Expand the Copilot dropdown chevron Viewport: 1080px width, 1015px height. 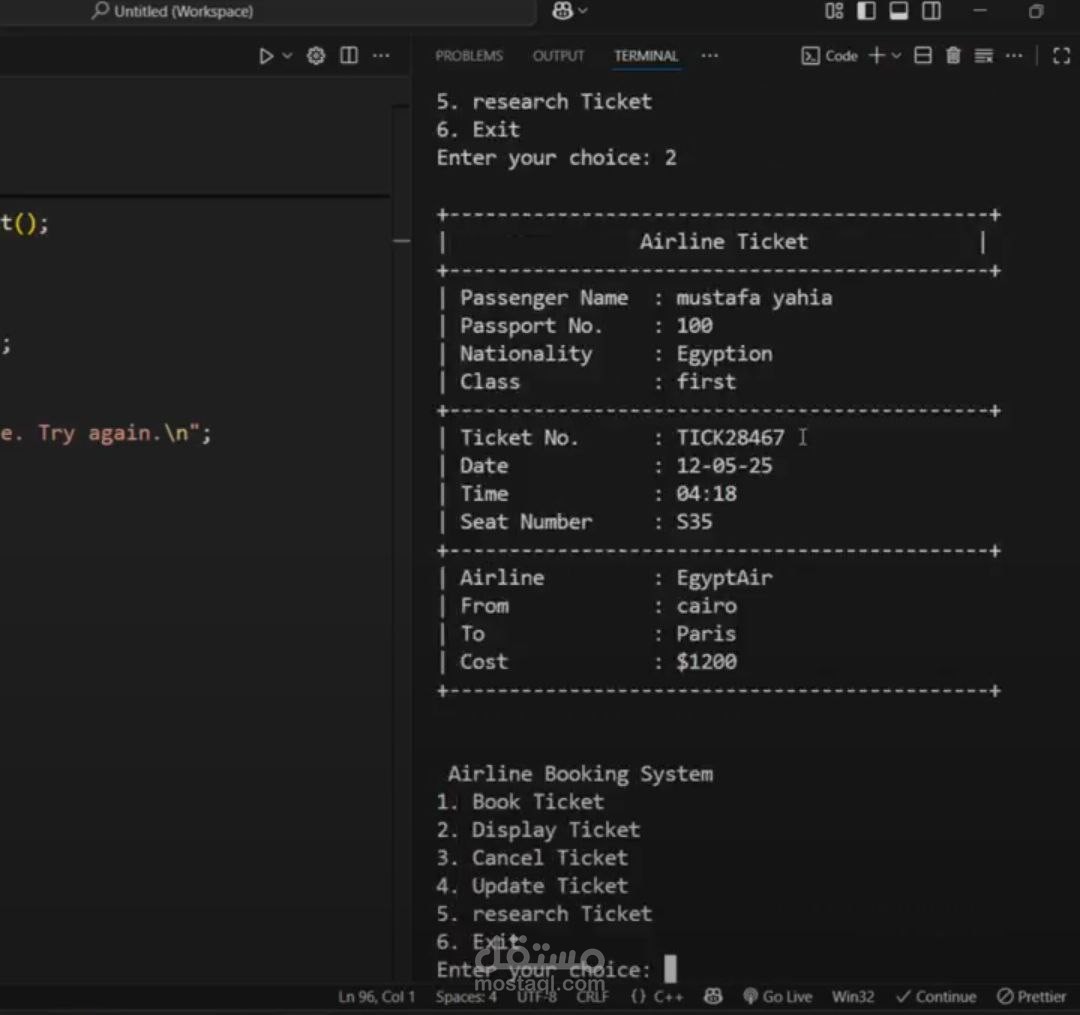pyautogui.click(x=583, y=10)
